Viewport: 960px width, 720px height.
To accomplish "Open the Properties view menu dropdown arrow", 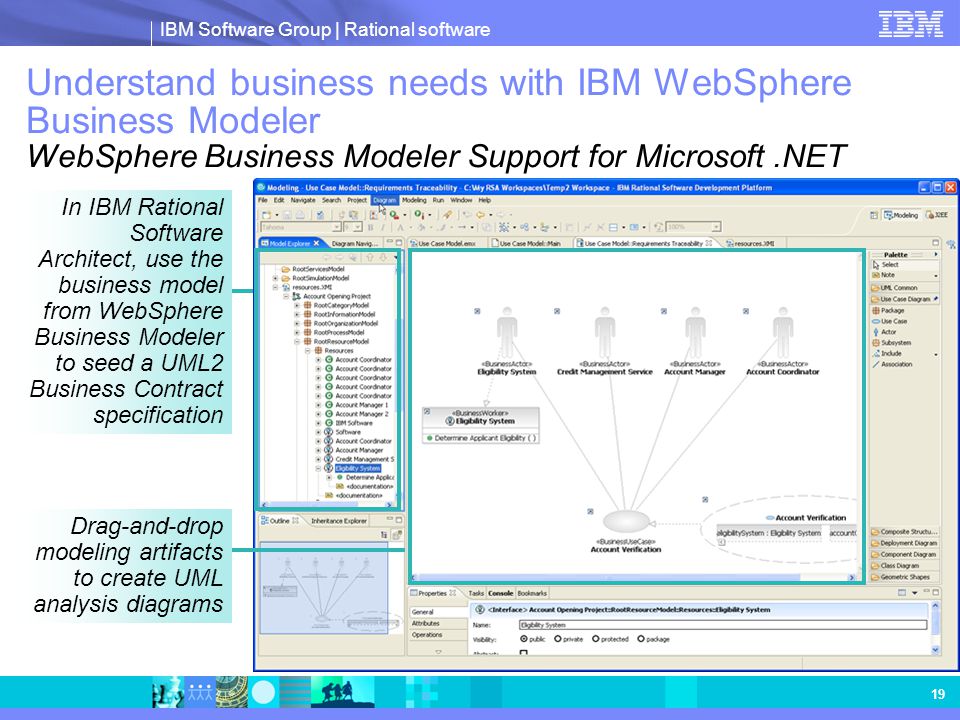I will coord(915,593).
